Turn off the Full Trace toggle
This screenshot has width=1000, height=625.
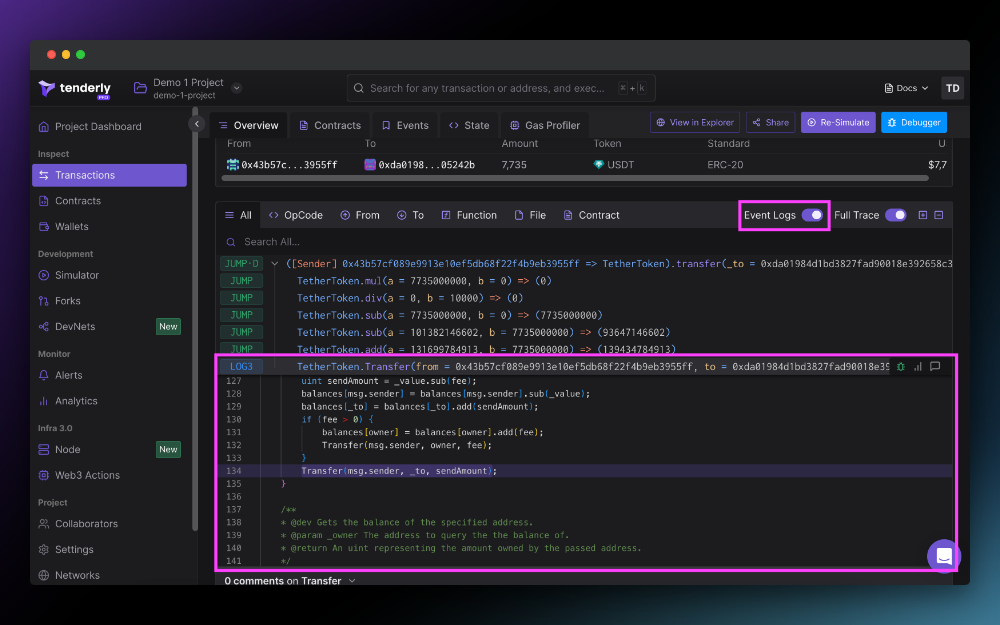pos(897,215)
